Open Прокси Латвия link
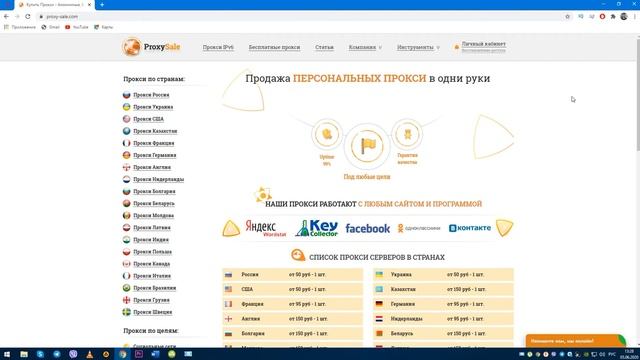 [152, 228]
